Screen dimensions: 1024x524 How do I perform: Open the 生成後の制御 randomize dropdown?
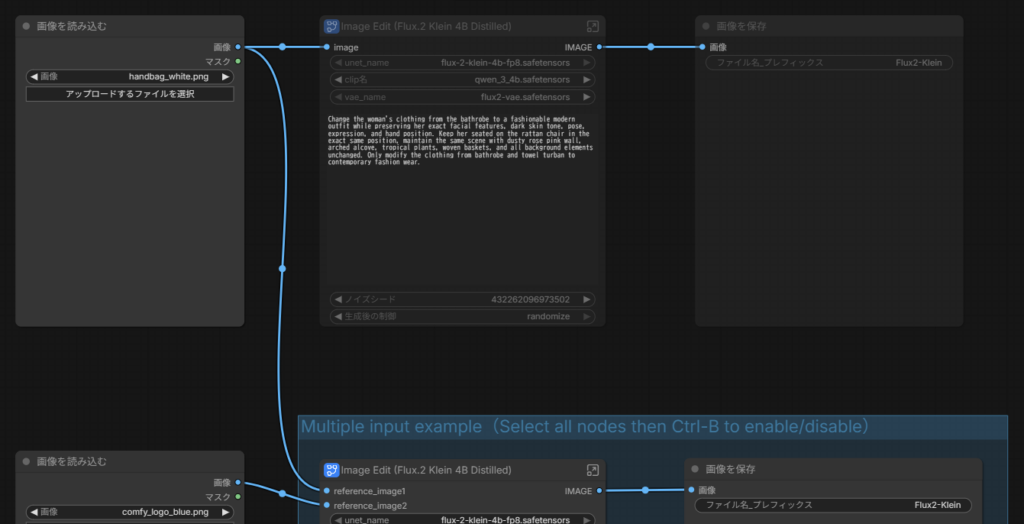click(462, 316)
